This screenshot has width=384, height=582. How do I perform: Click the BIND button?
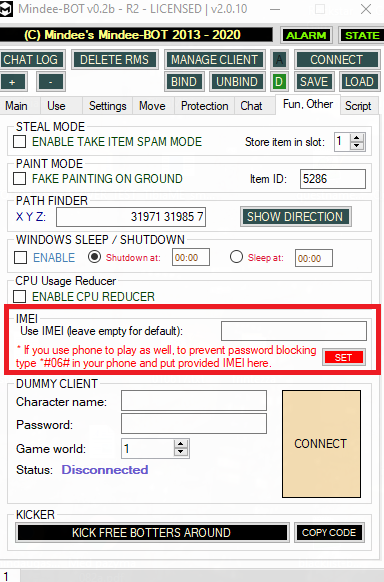[x=184, y=82]
